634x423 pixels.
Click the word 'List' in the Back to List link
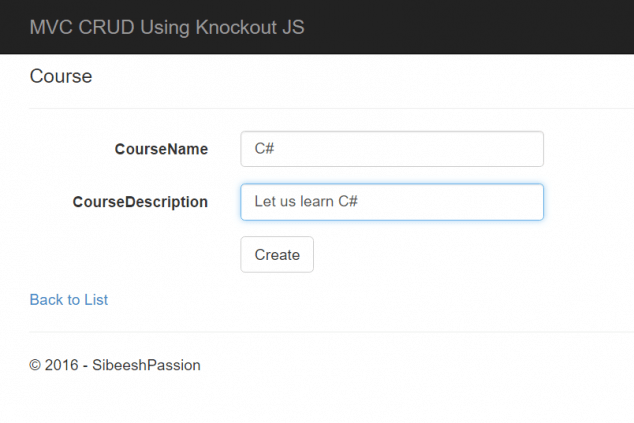coord(96,300)
